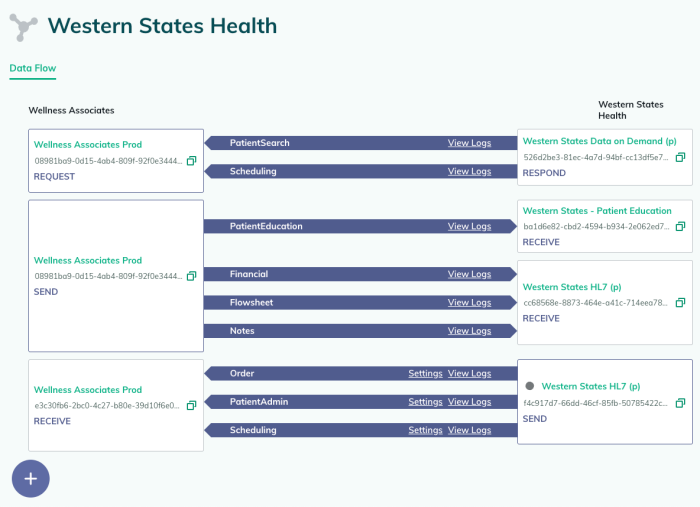This screenshot has width=700, height=507.
Task: Click the network logo beside Western States Health
Action: (23, 27)
